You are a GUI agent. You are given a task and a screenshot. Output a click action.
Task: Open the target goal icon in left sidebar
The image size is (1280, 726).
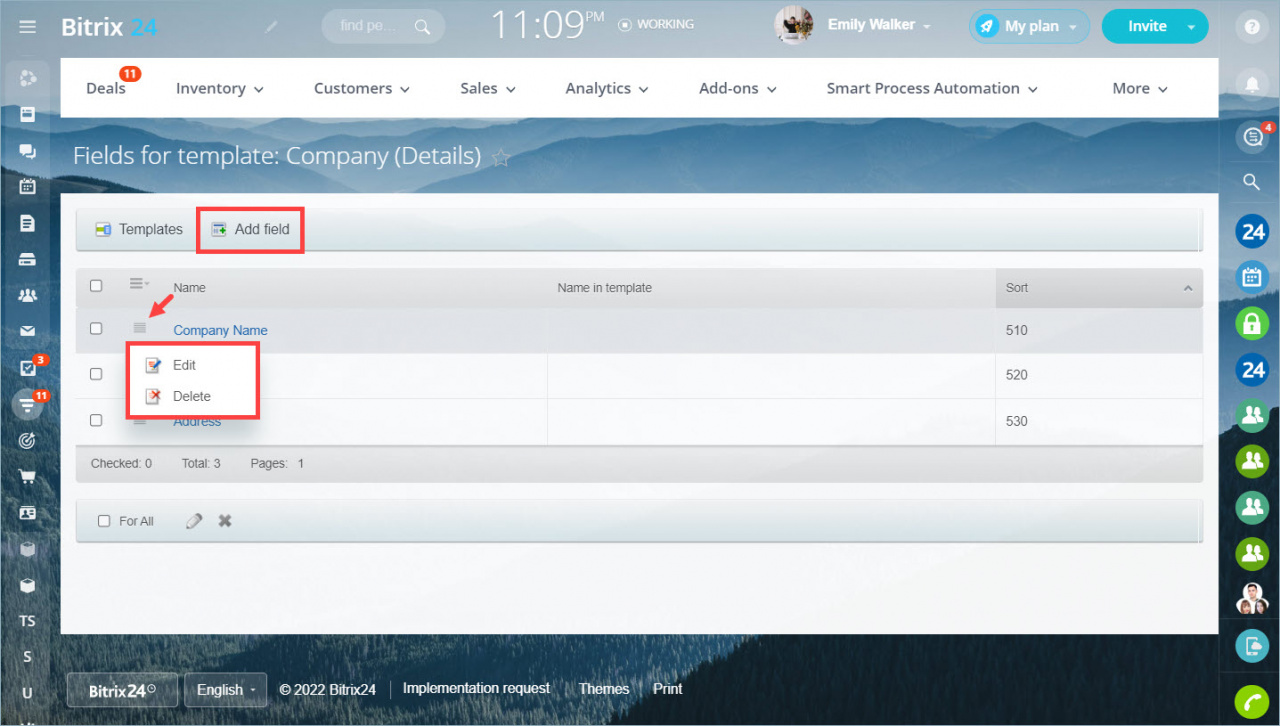(x=28, y=440)
